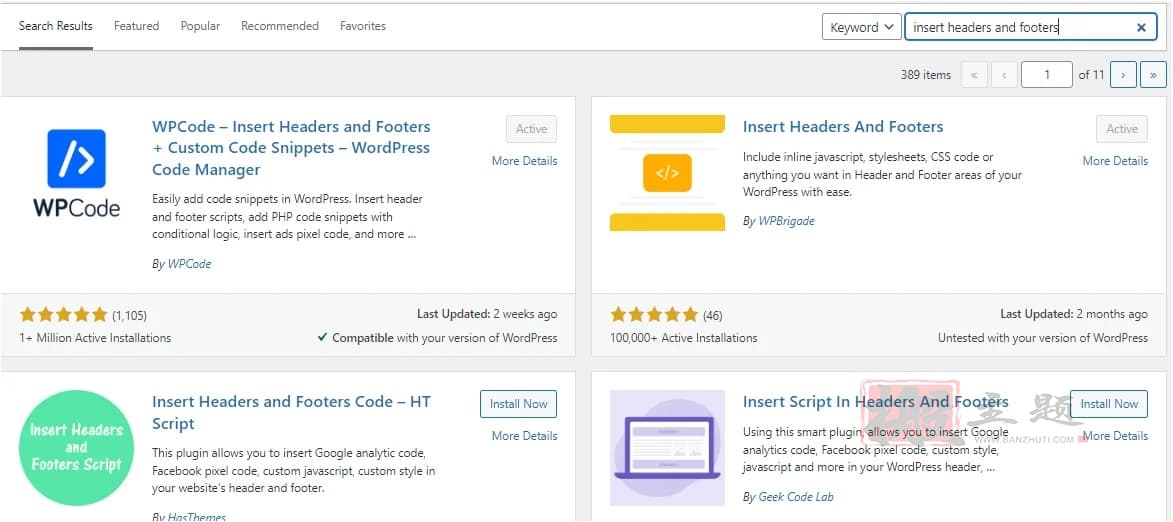Click the Geek Code Lab laptop plugin icon
This screenshot has height=522, width=1173.
point(667,448)
